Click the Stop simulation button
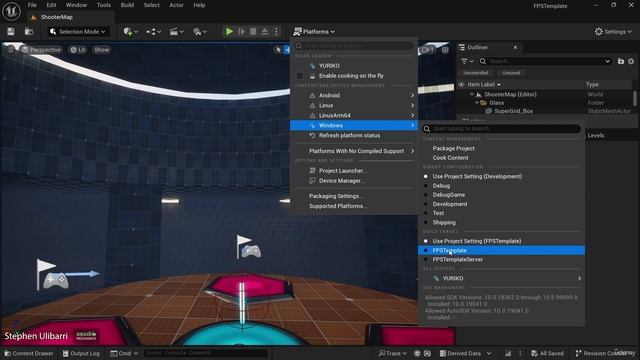The image size is (640, 360). click(253, 31)
